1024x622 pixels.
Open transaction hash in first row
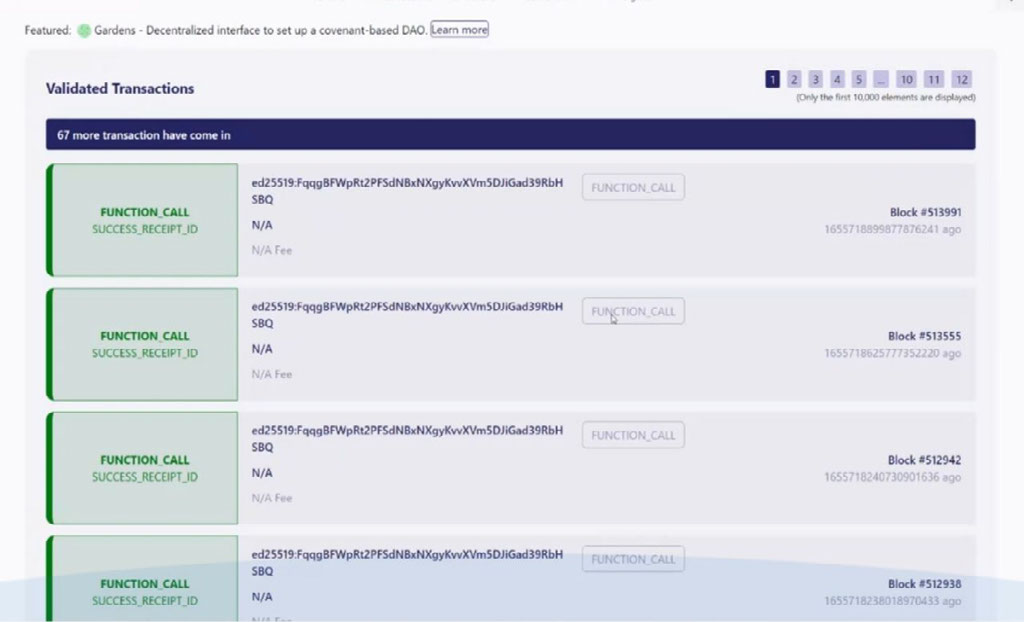pos(407,191)
